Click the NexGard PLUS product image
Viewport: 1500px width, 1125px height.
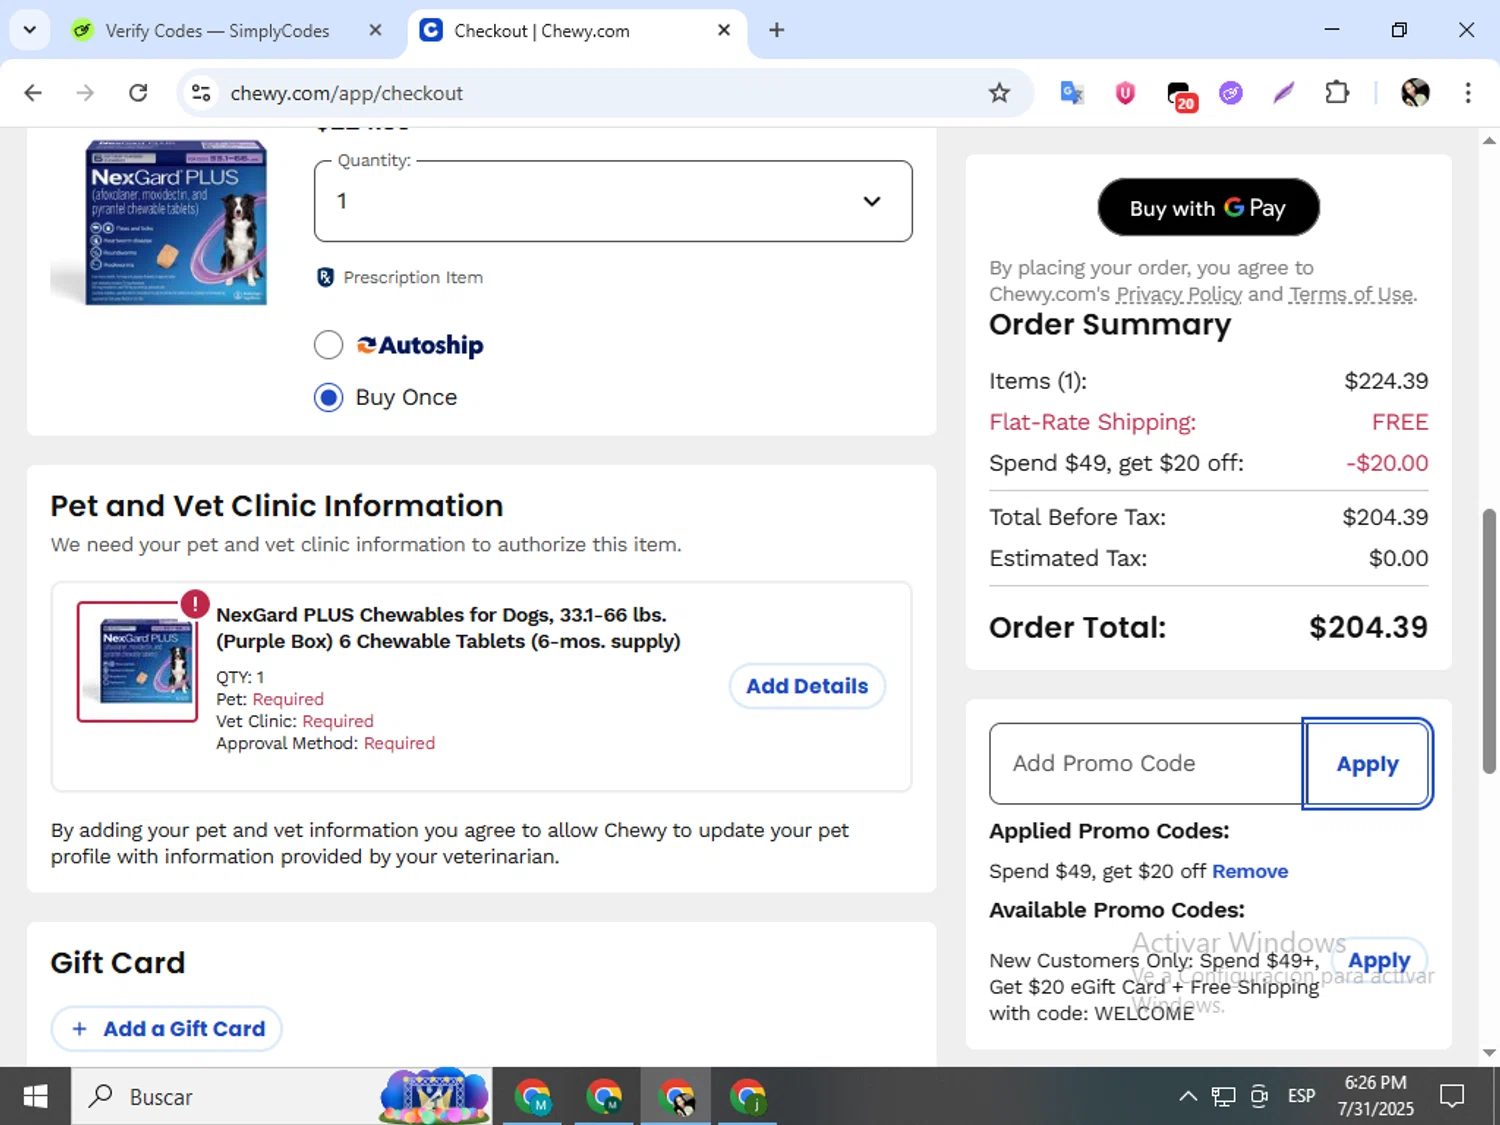[x=175, y=222]
